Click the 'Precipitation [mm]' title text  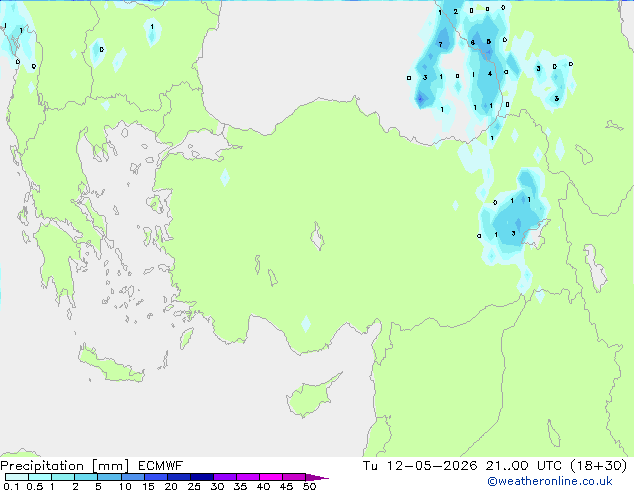65,466
